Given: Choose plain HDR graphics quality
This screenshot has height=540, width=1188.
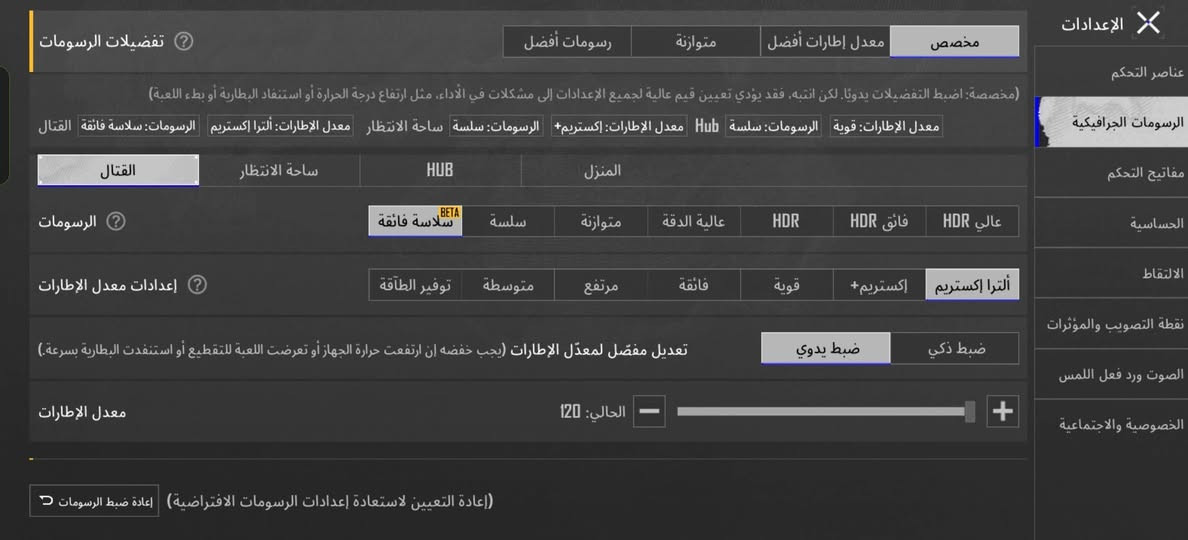Looking at the screenshot, I should tap(786, 222).
